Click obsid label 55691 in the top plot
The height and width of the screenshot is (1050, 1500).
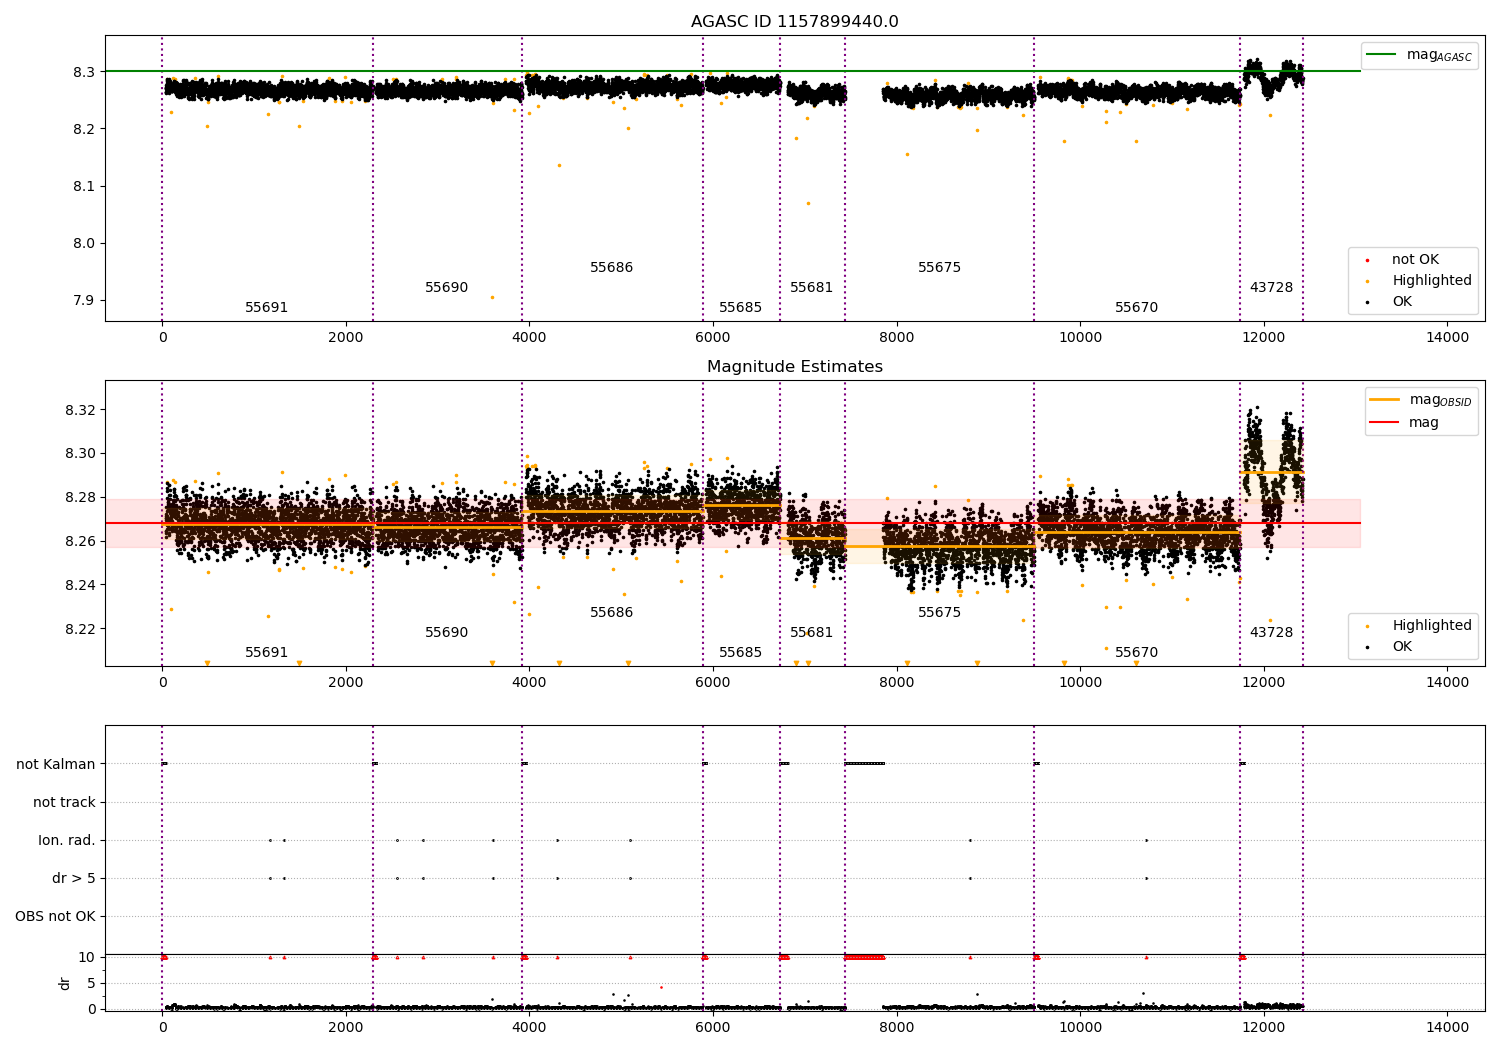266,308
